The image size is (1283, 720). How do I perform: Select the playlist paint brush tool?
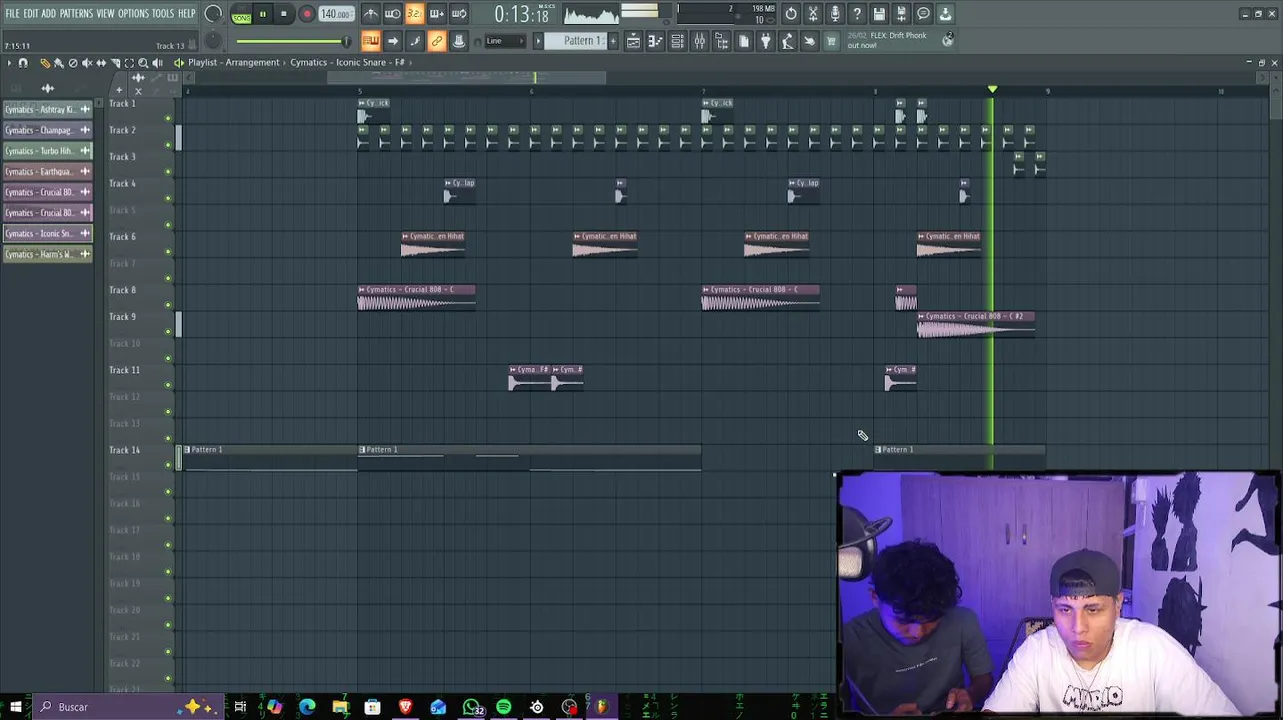click(x=58, y=63)
